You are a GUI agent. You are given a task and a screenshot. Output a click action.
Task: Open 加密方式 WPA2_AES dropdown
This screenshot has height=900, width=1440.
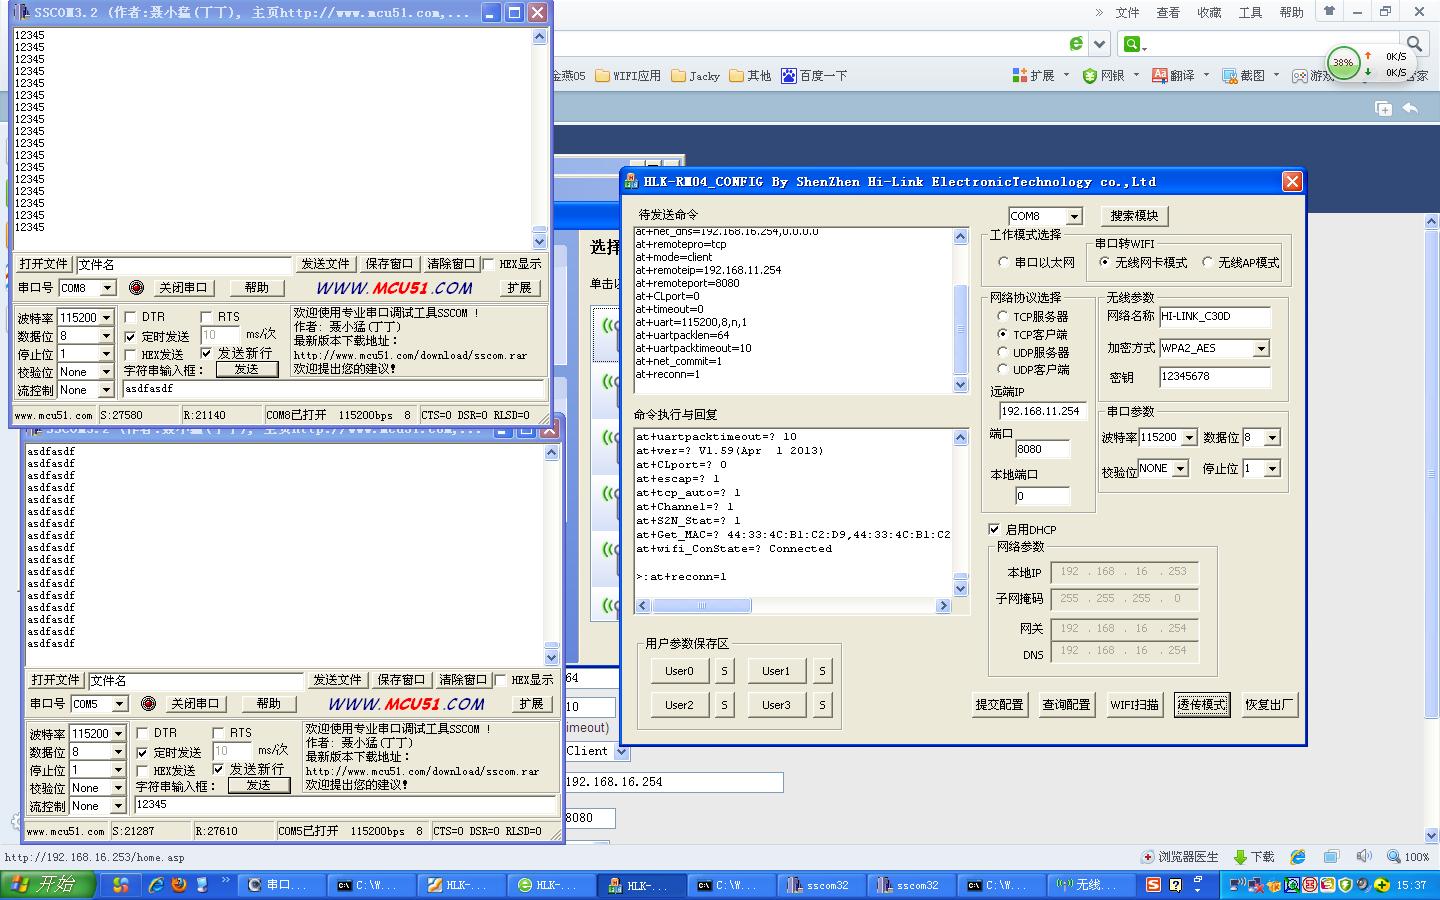1261,348
